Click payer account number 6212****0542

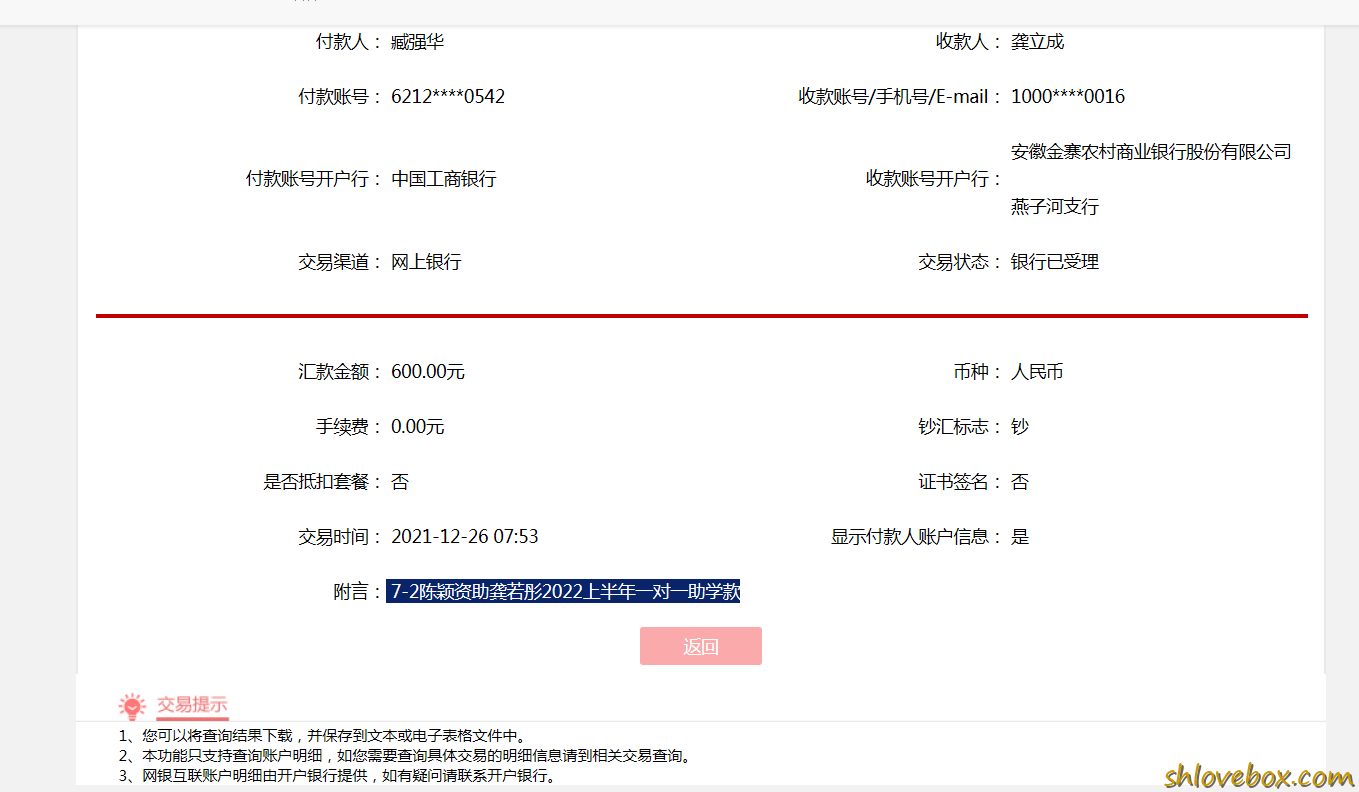448,97
